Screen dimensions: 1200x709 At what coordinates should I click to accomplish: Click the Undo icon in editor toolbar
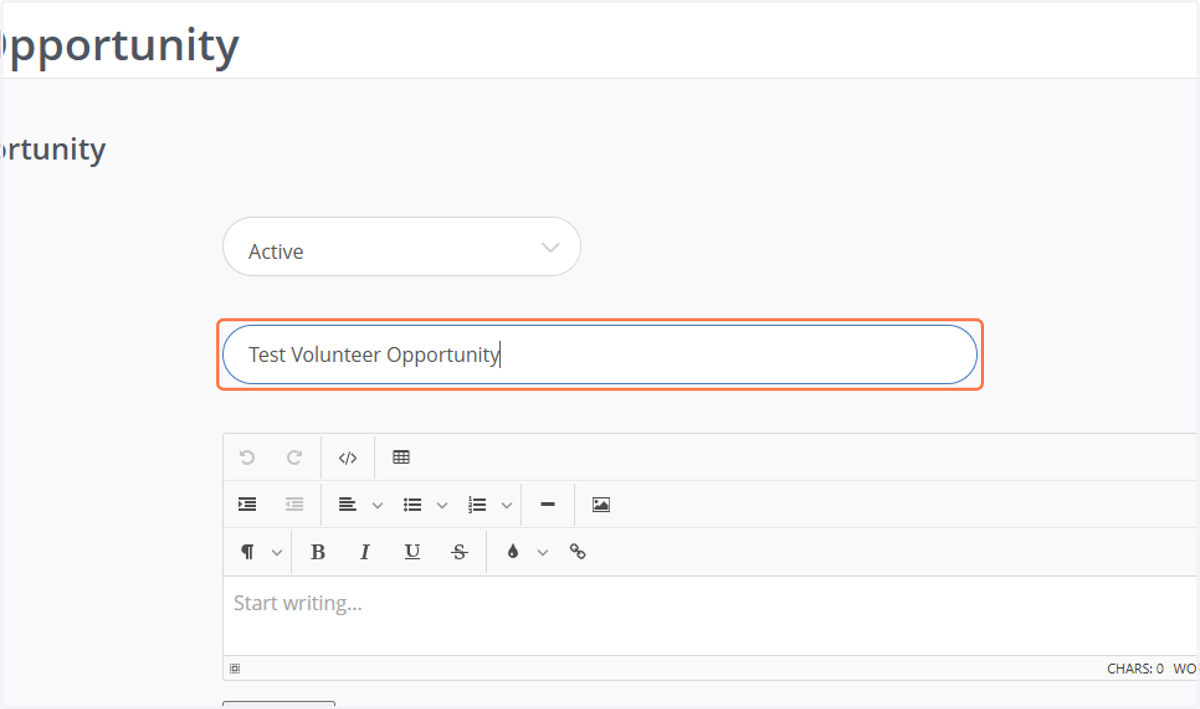pyautogui.click(x=247, y=458)
